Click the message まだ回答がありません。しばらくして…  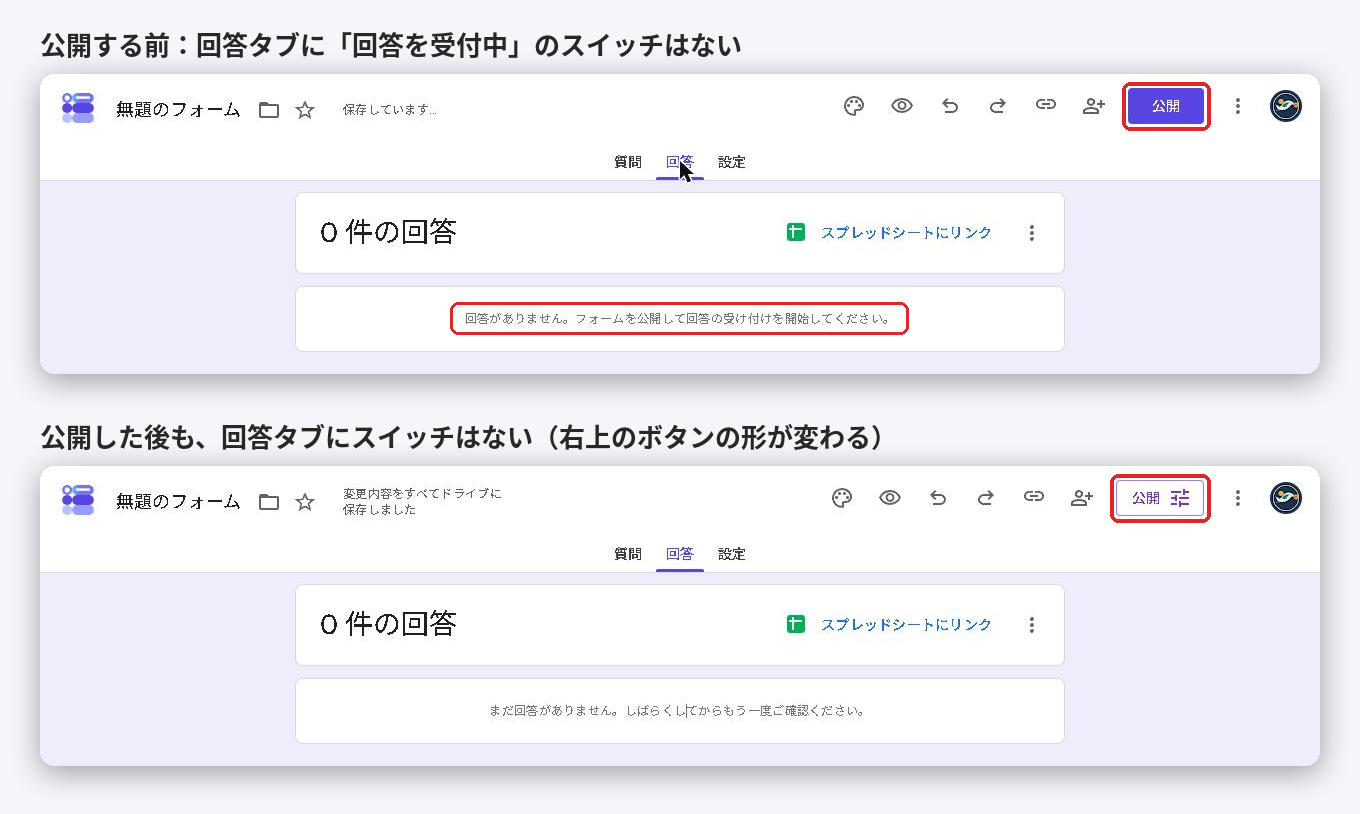pyautogui.click(x=677, y=711)
